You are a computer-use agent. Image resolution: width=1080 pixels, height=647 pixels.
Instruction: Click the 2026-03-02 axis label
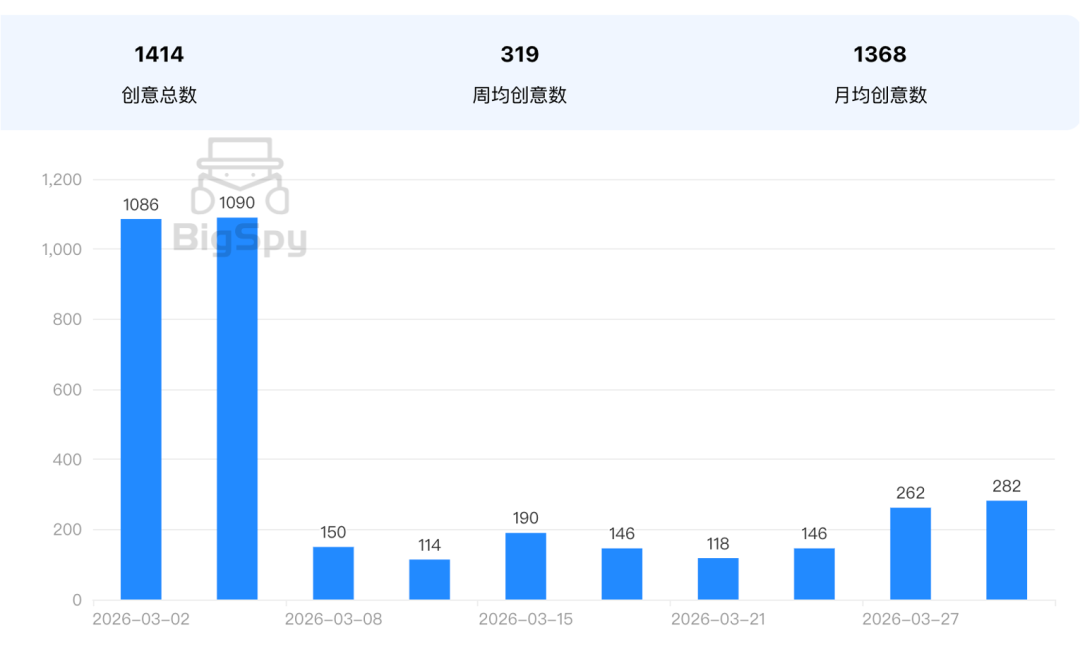click(x=140, y=618)
